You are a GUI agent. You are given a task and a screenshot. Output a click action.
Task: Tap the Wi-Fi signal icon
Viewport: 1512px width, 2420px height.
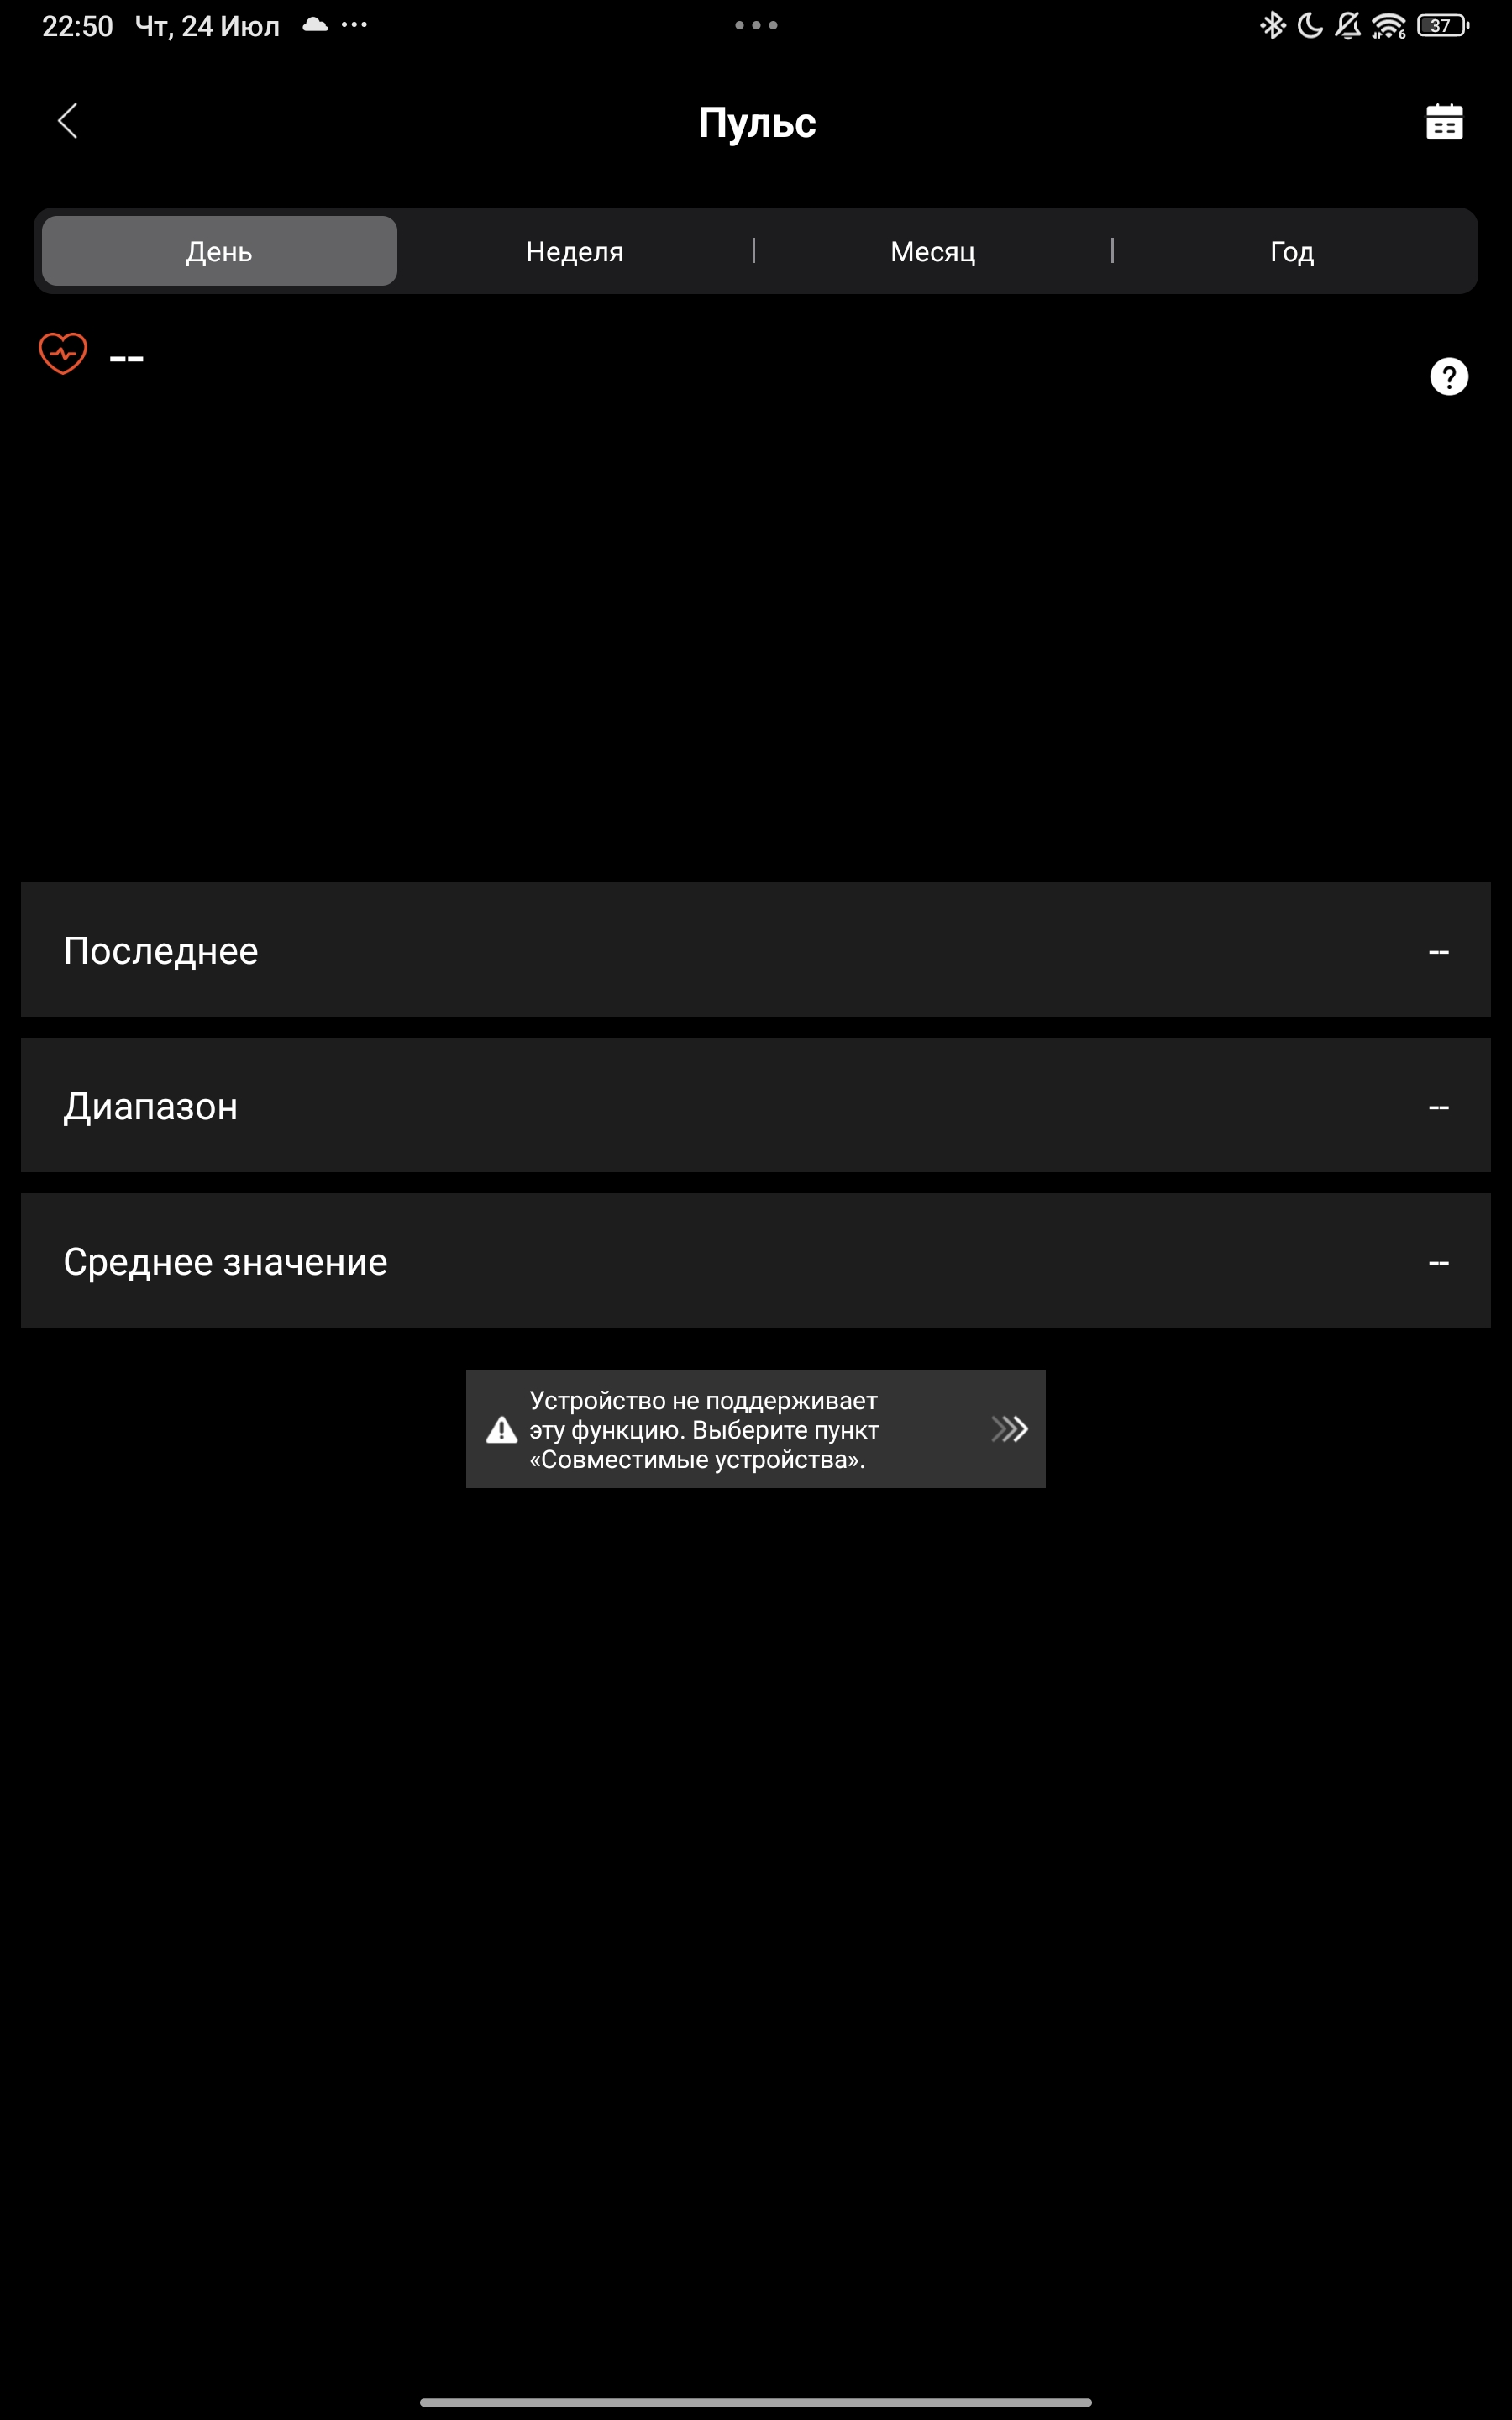pos(1389,25)
